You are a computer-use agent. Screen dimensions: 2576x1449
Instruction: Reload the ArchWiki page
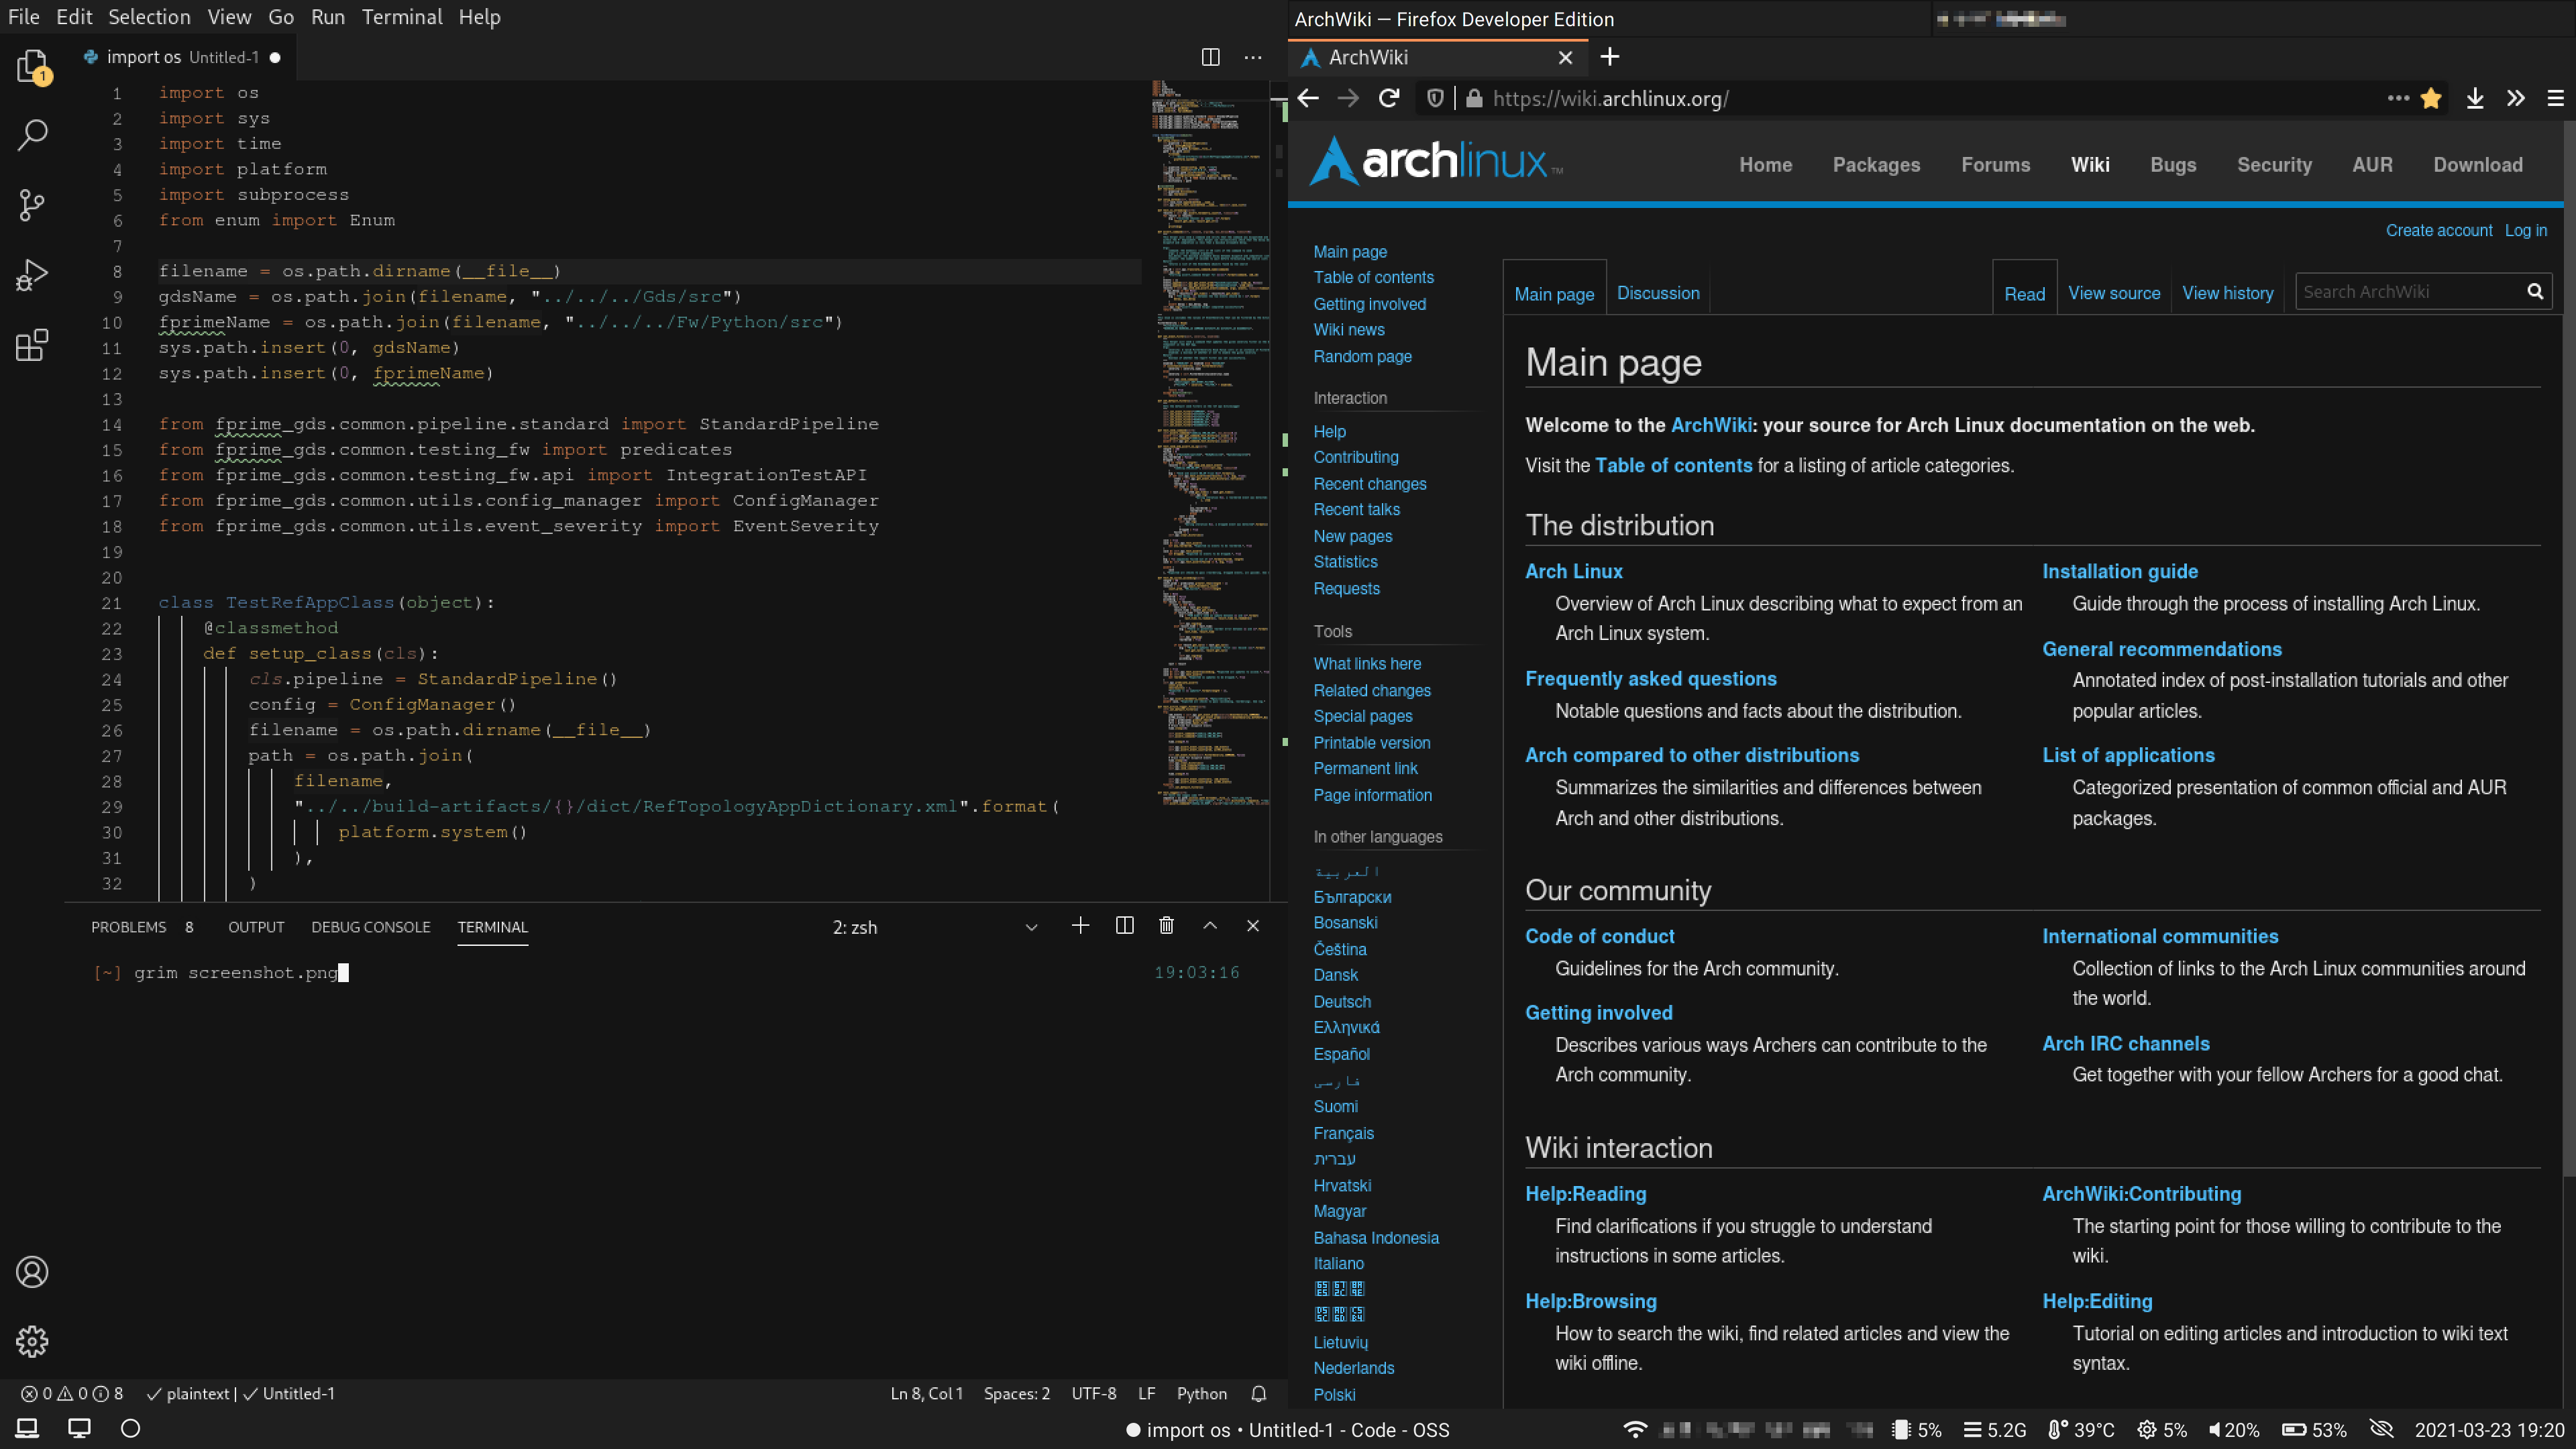[x=1389, y=98]
